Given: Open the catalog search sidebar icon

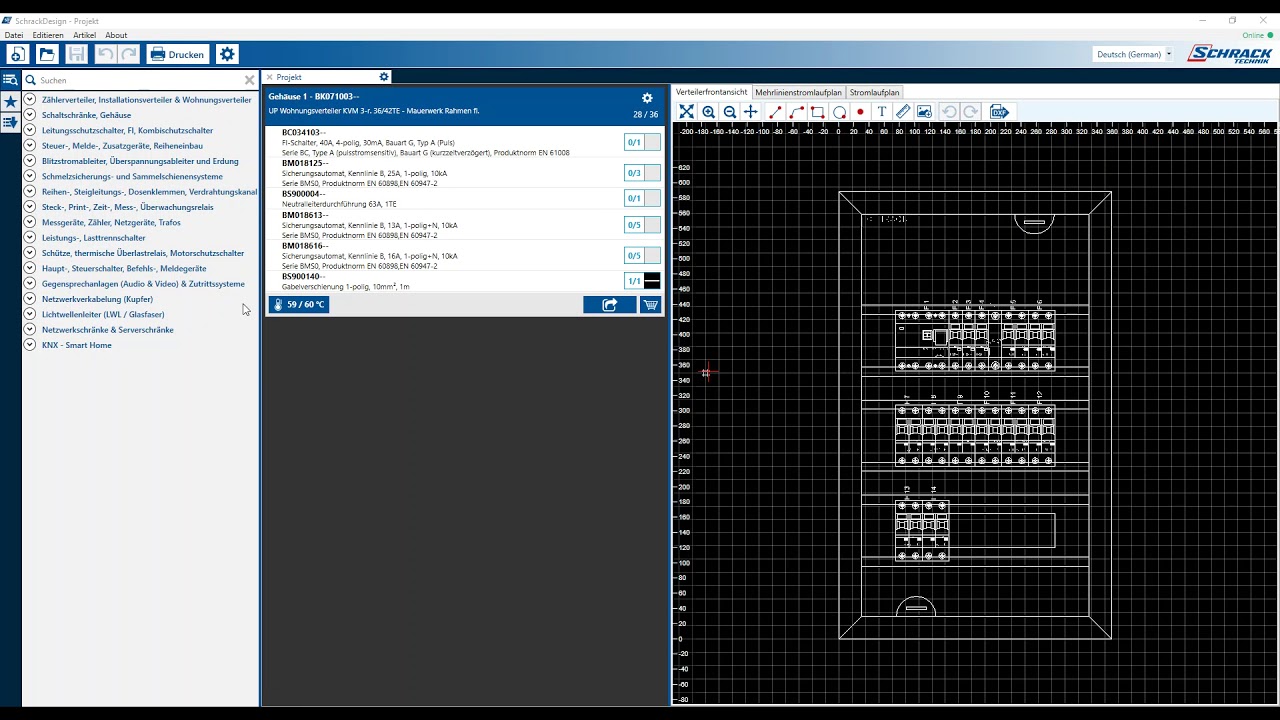Looking at the screenshot, I should coord(10,80).
